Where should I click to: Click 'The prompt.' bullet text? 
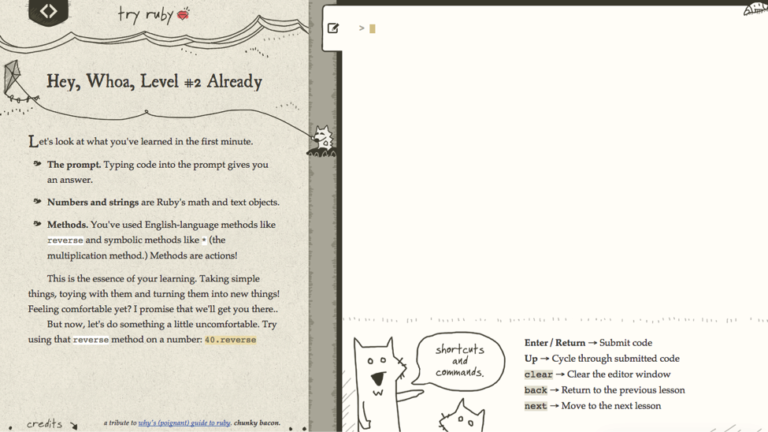click(x=74, y=165)
